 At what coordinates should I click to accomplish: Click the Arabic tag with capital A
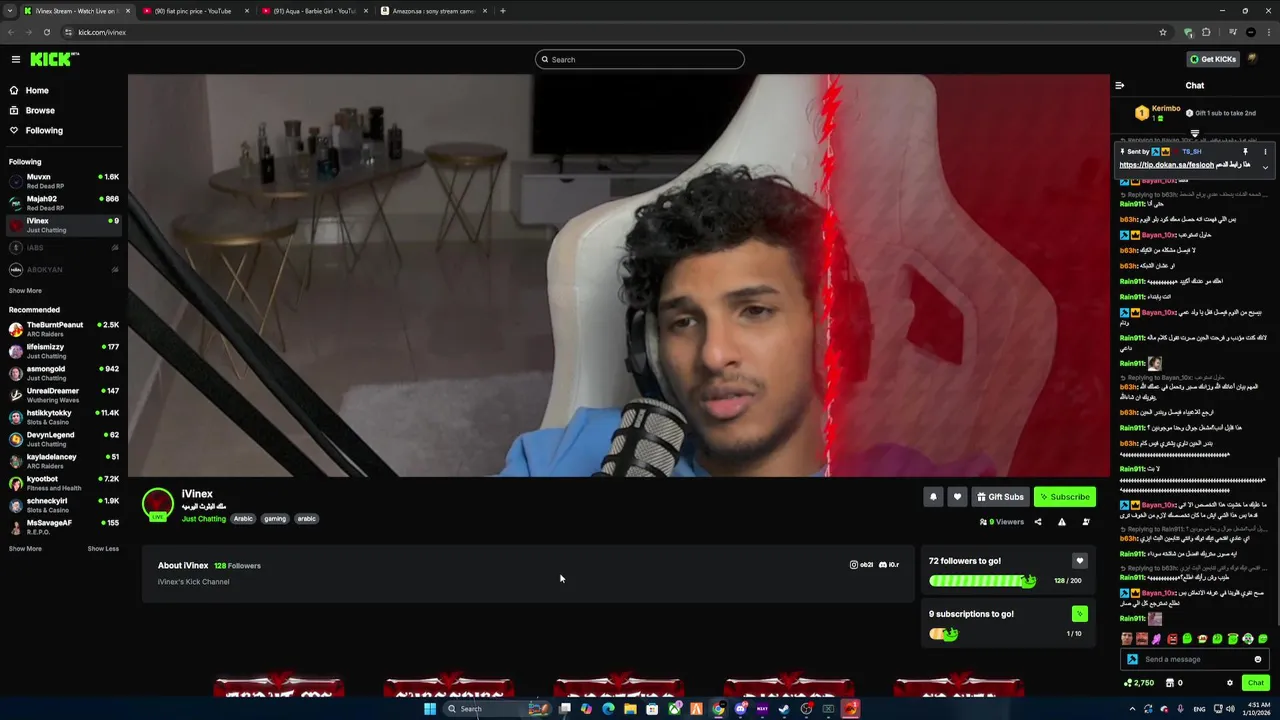pyautogui.click(x=243, y=519)
